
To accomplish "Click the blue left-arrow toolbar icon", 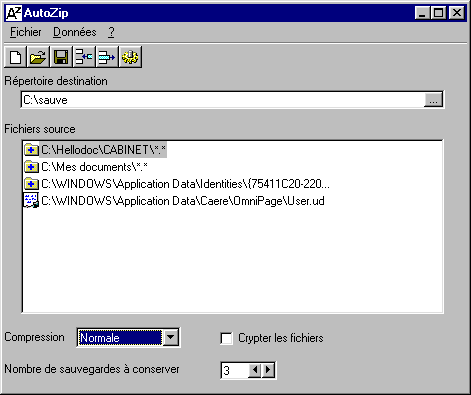I will [x=84, y=57].
